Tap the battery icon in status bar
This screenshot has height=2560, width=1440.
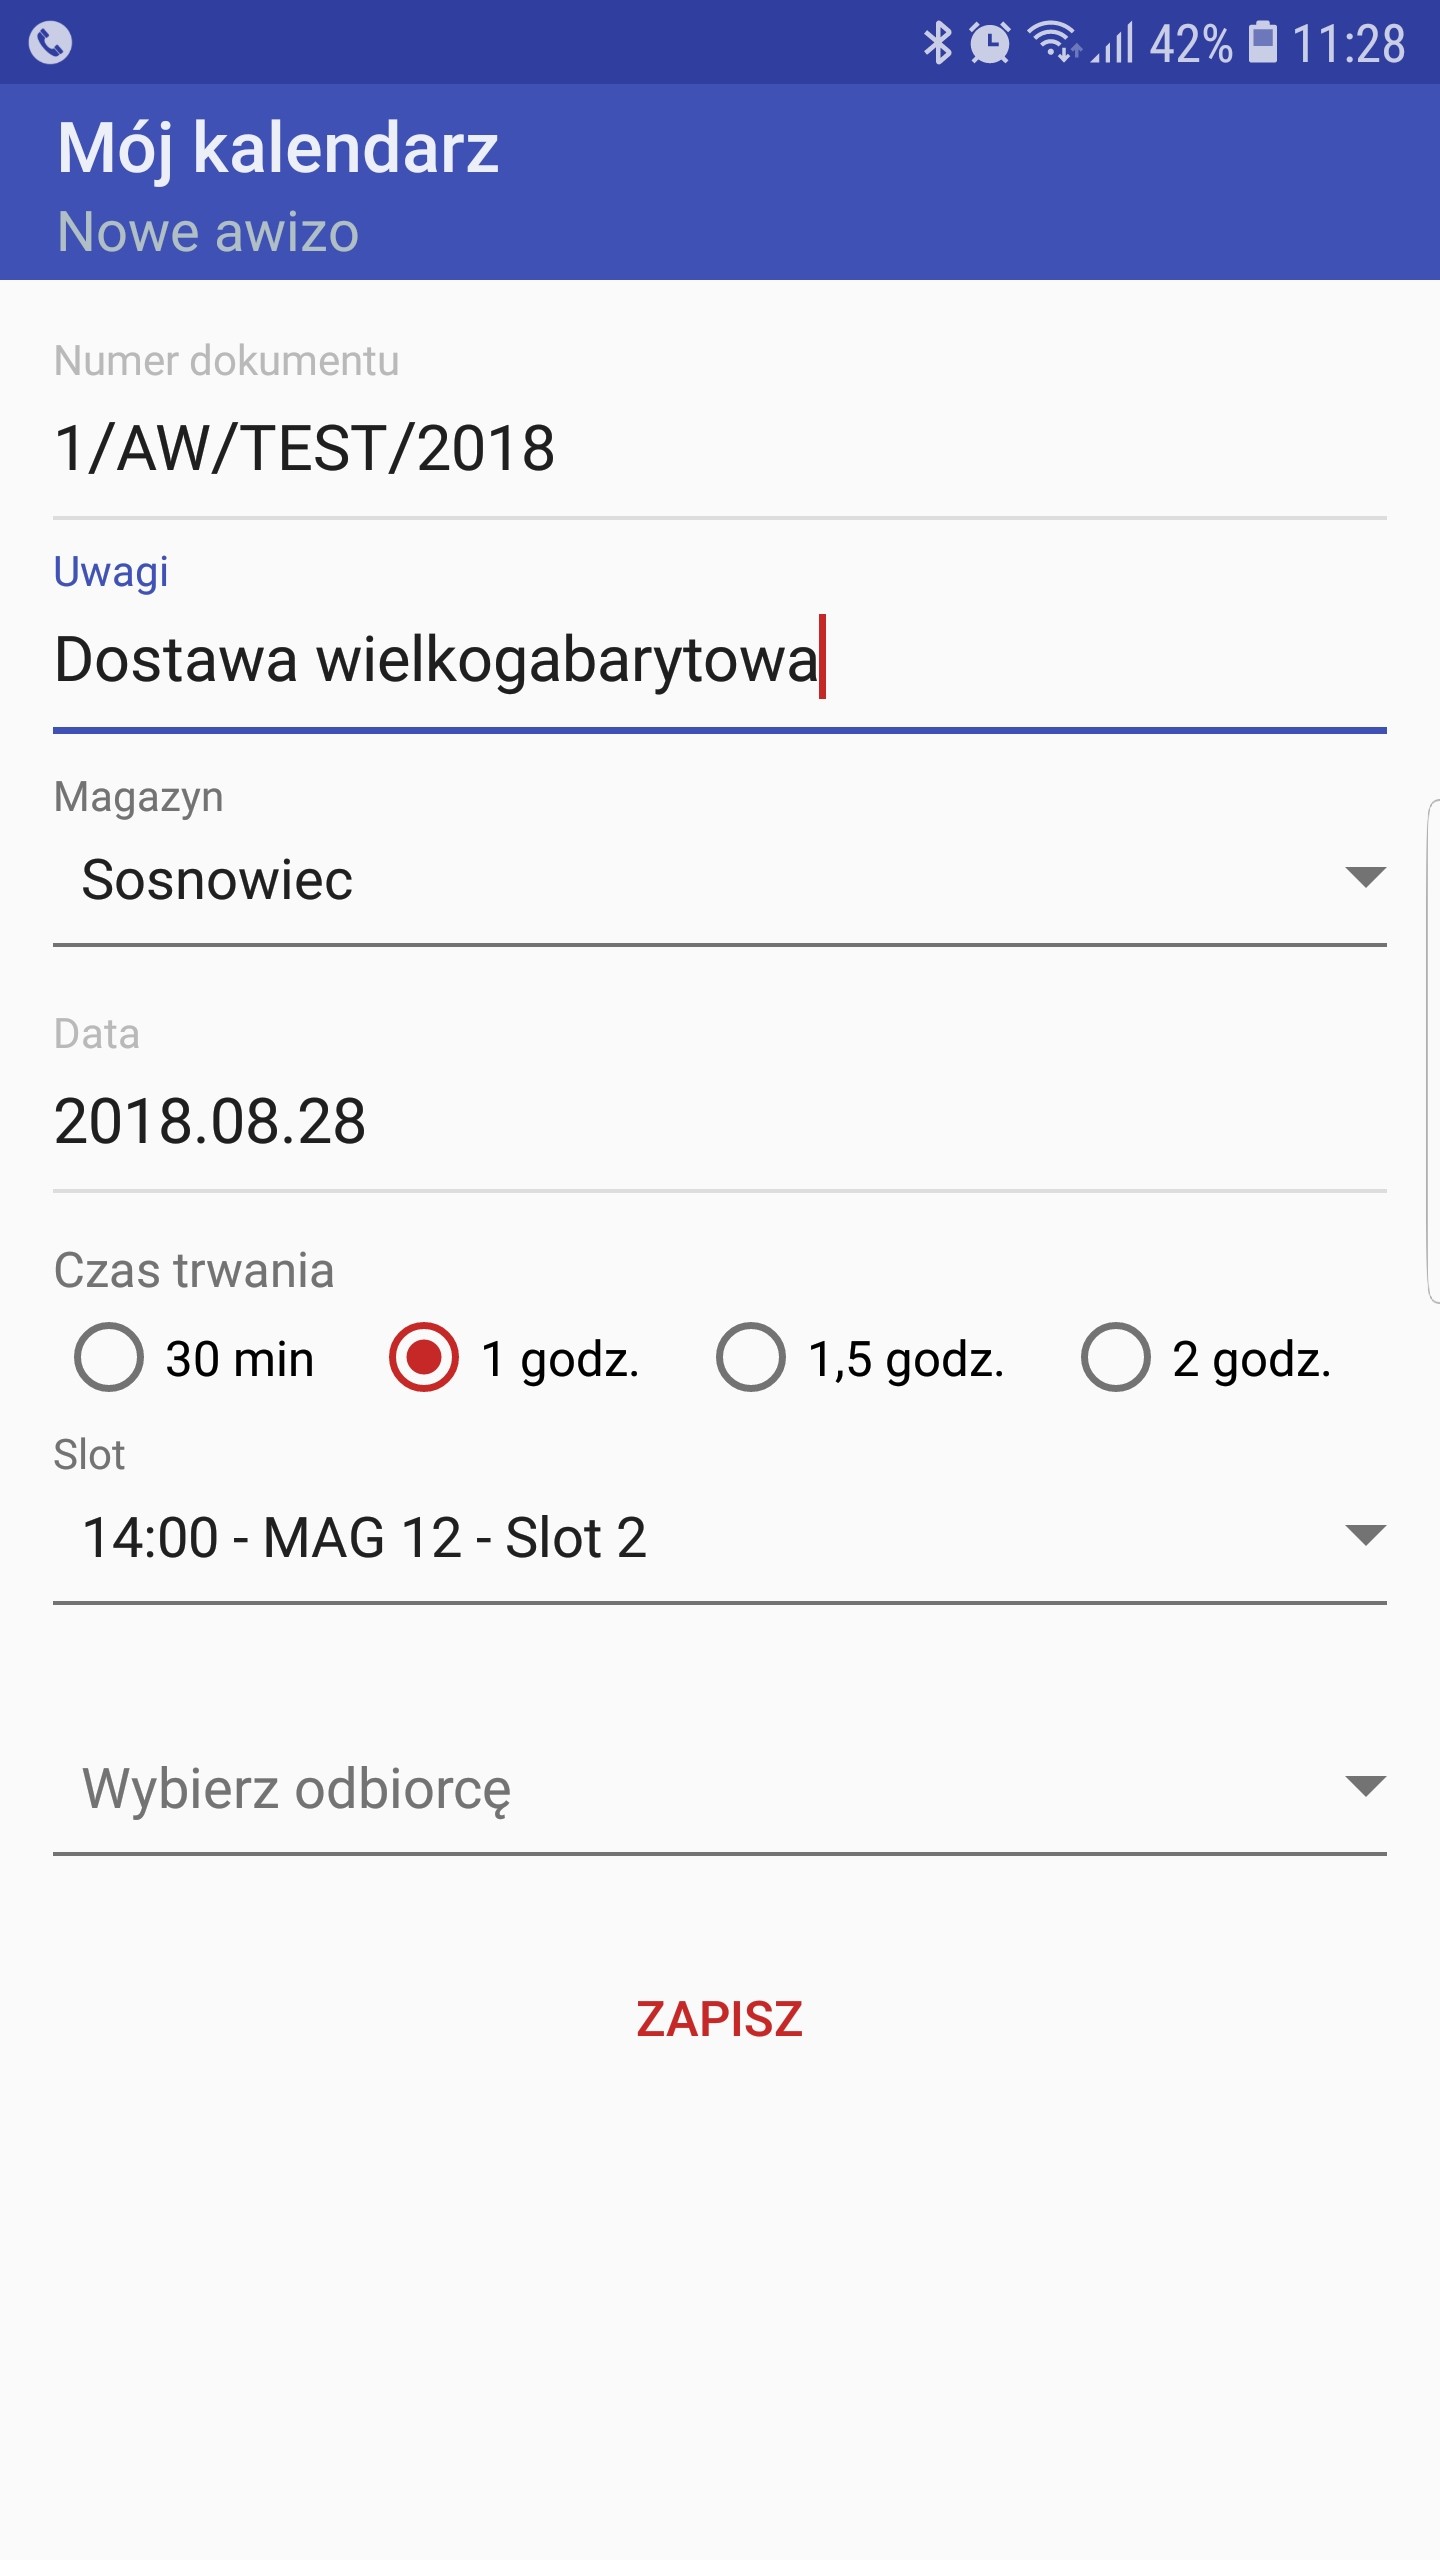1263,42
